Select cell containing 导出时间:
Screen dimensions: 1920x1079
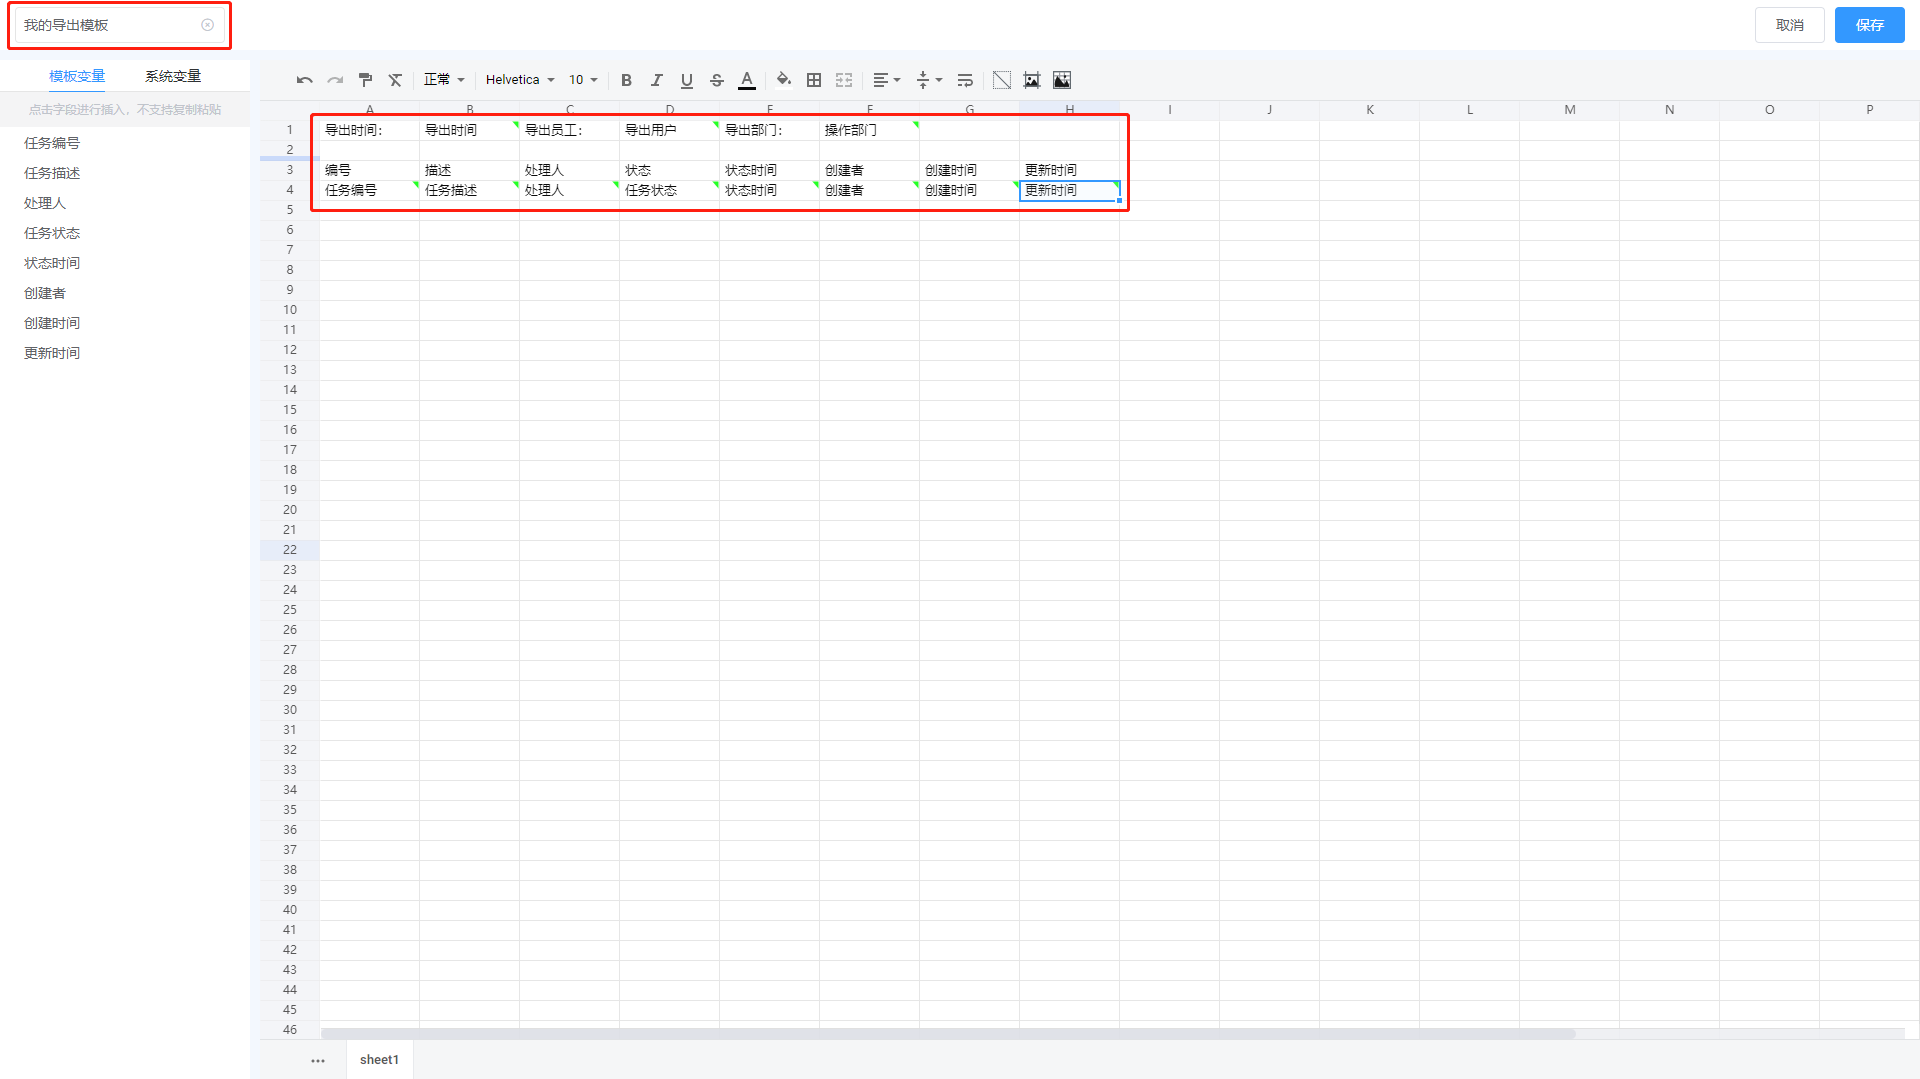click(370, 130)
